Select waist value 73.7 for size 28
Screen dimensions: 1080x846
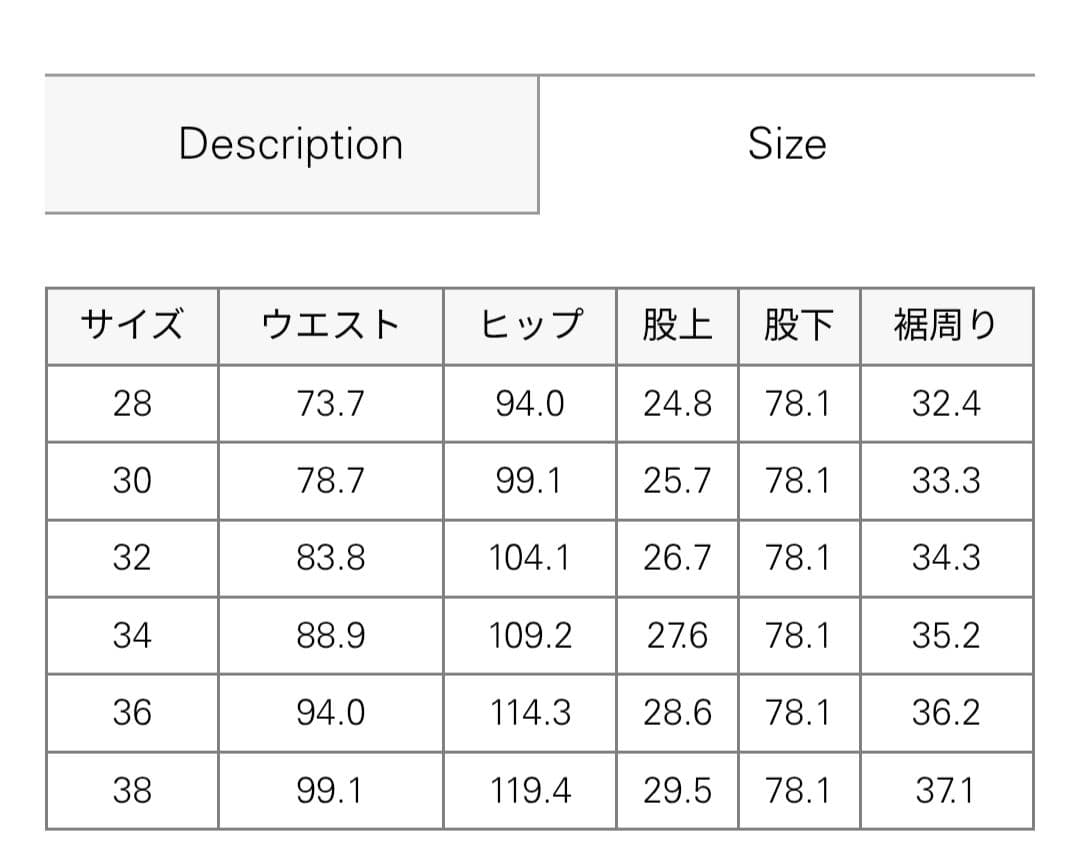point(330,402)
